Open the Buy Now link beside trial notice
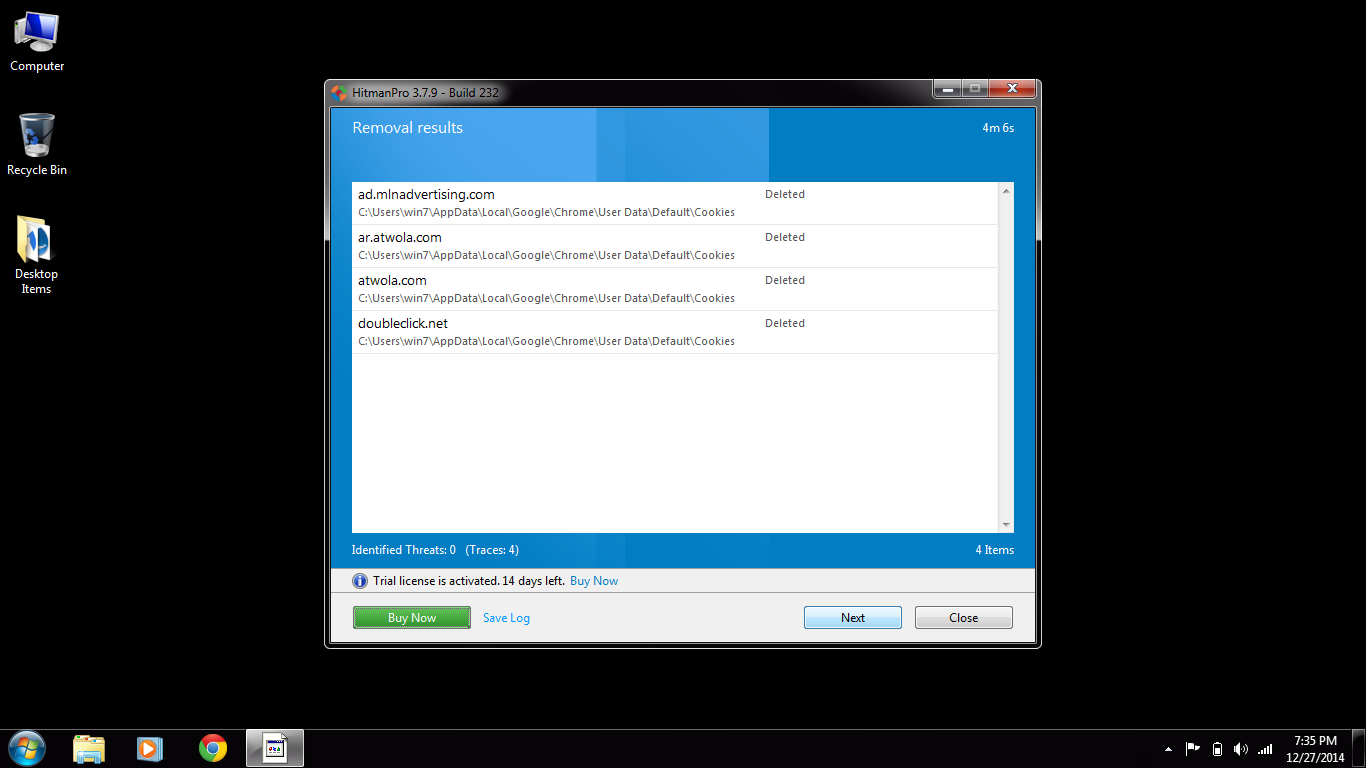 coord(594,581)
